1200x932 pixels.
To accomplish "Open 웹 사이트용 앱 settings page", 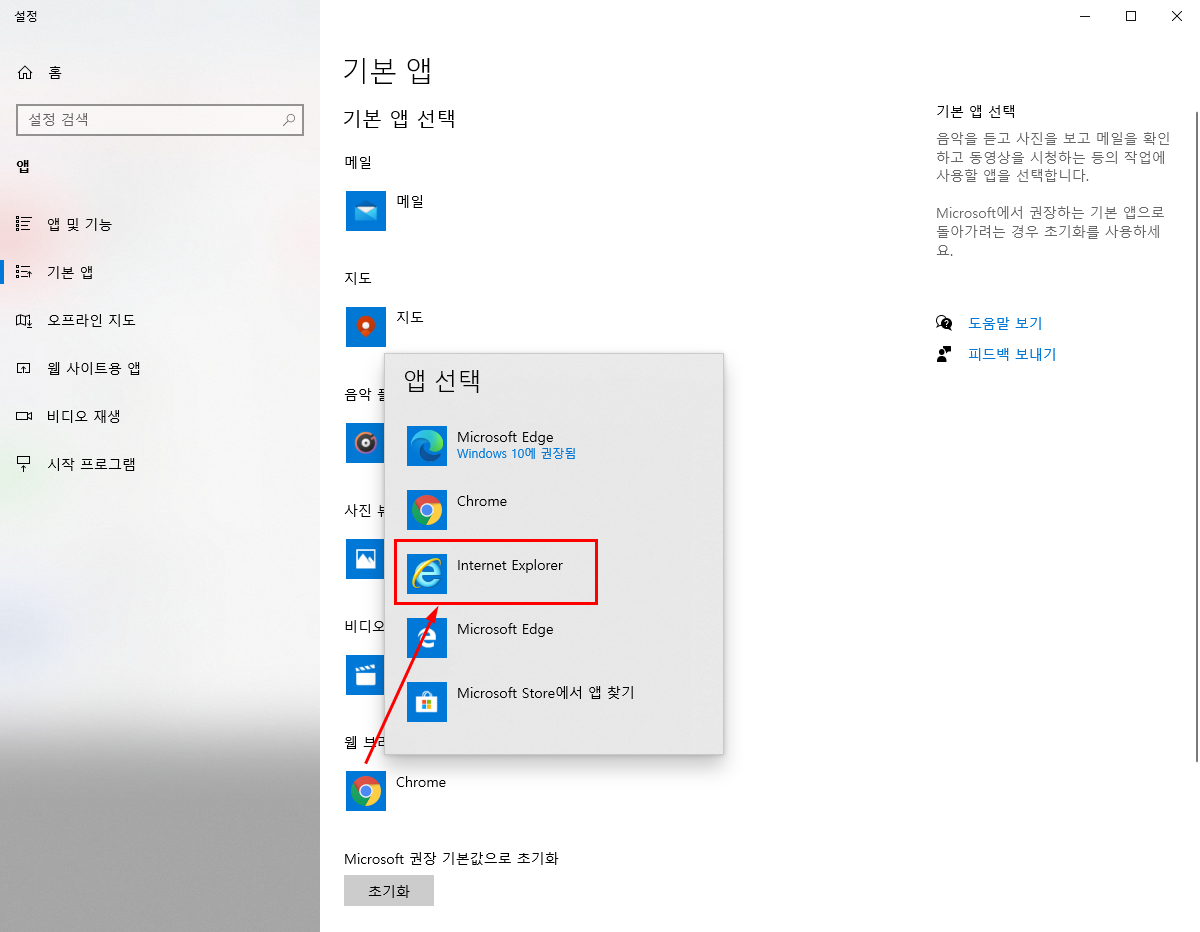I will [160, 368].
